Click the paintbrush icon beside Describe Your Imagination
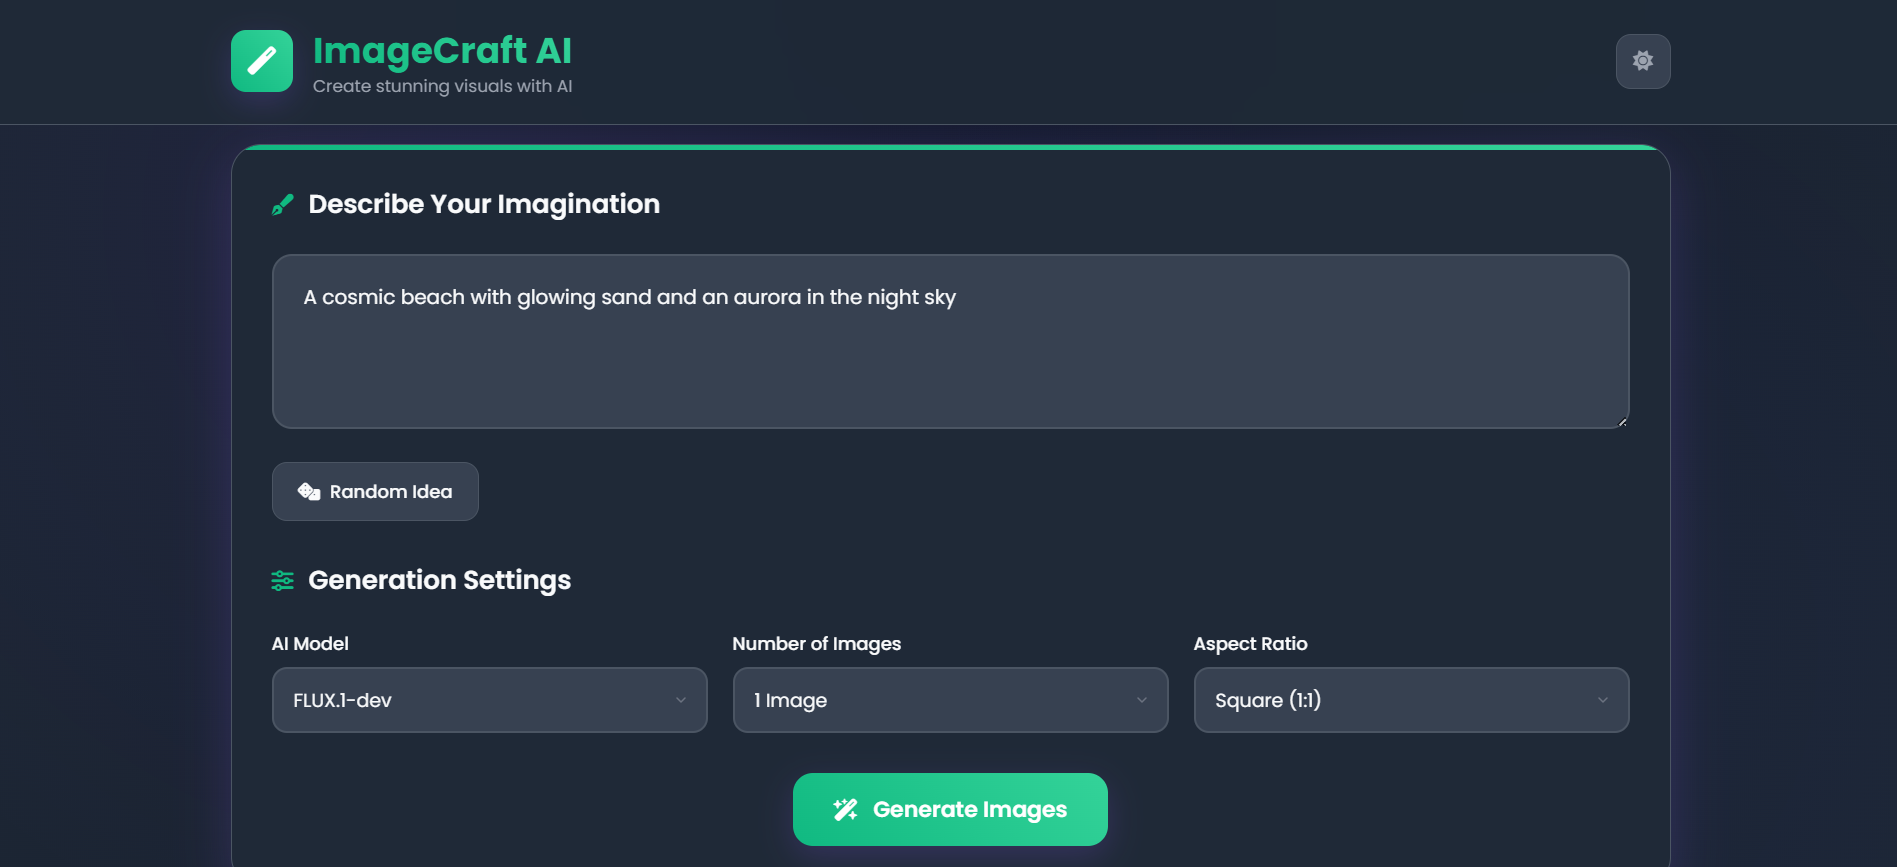 (283, 205)
